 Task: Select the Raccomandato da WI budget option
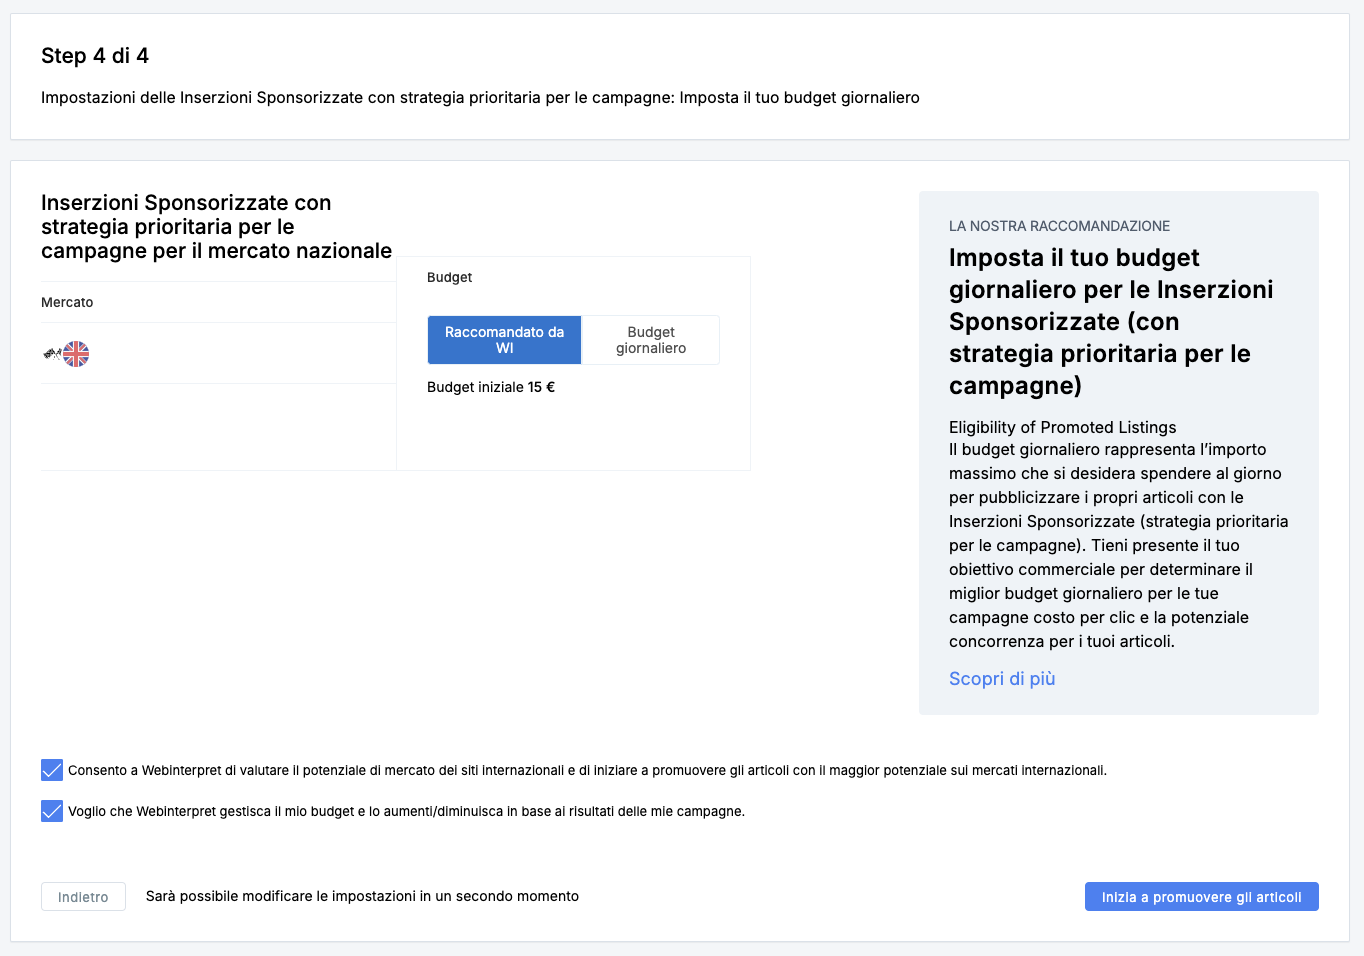coord(504,340)
